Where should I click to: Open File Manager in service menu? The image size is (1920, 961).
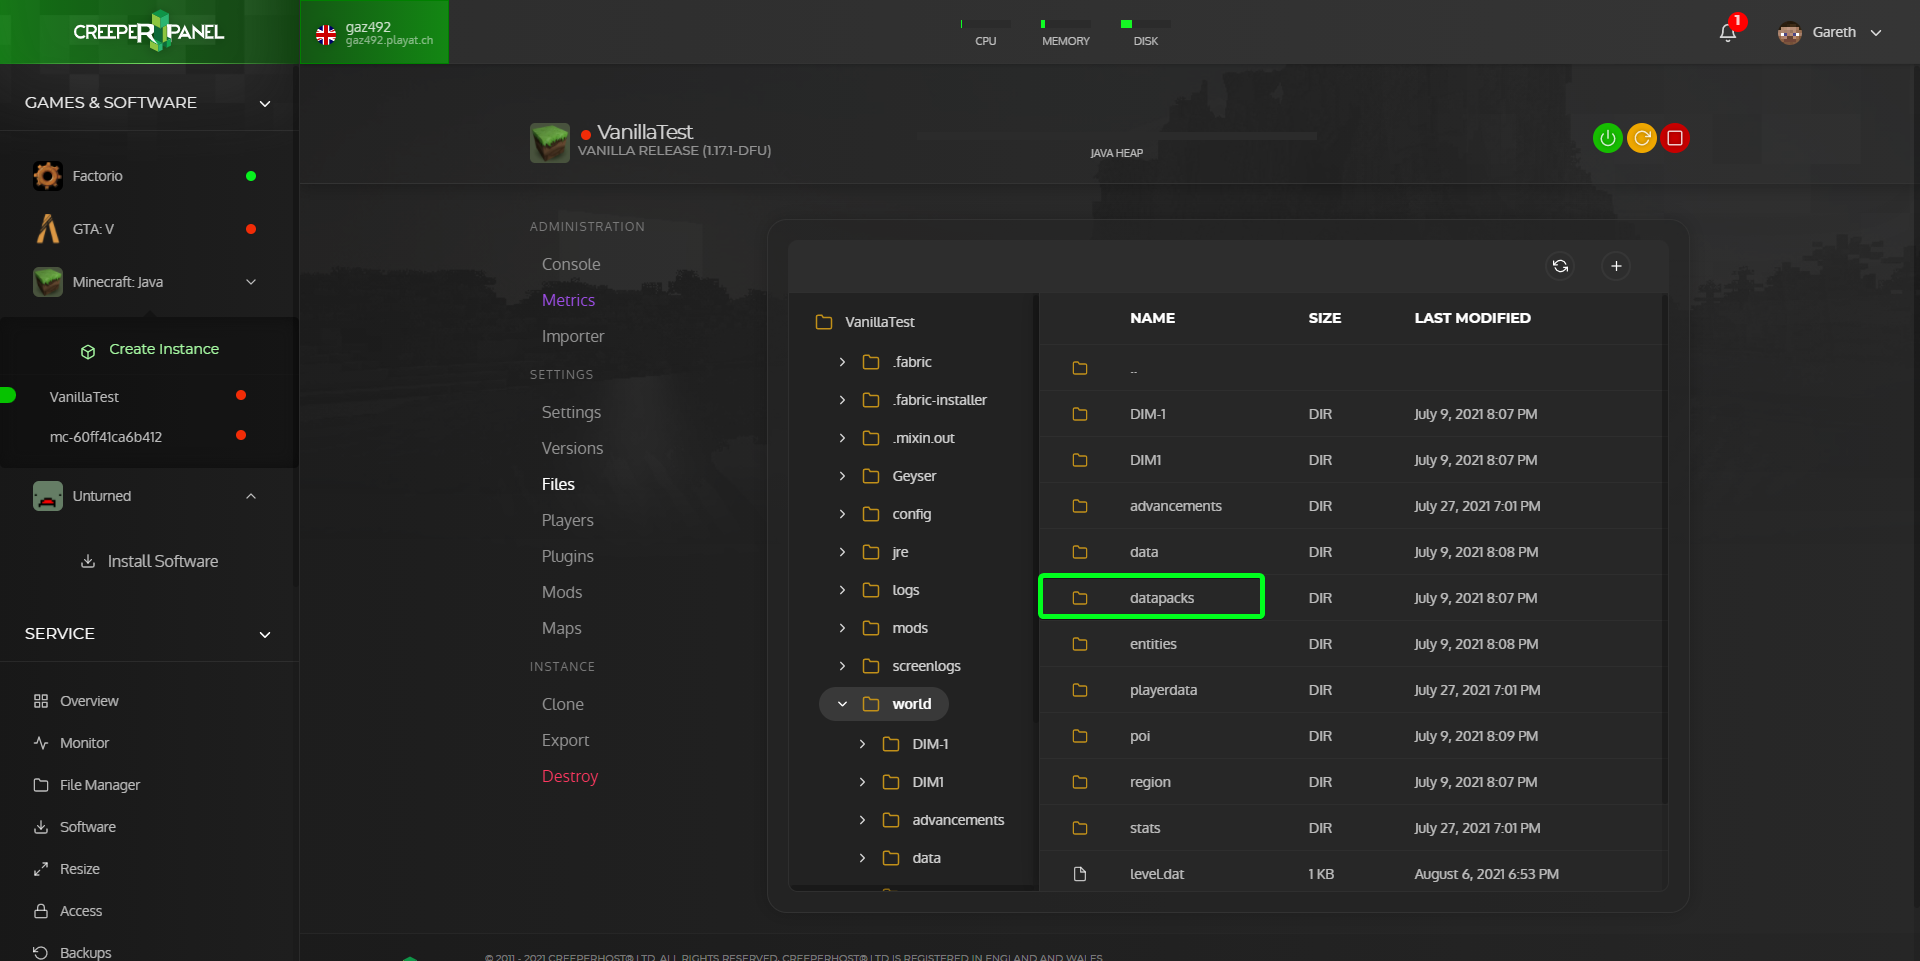[x=99, y=785]
